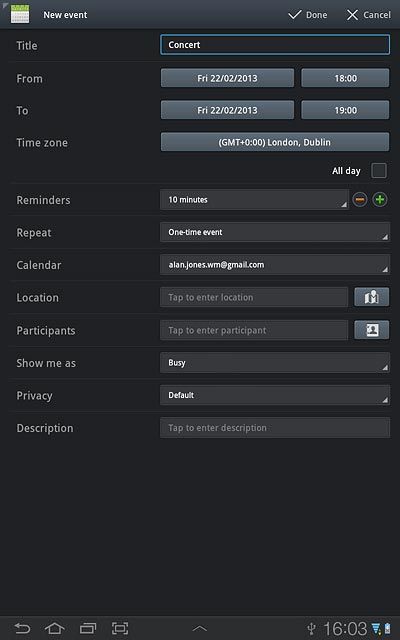Take a screenshot with capture icon
The width and height of the screenshot is (400, 640).
point(120,628)
